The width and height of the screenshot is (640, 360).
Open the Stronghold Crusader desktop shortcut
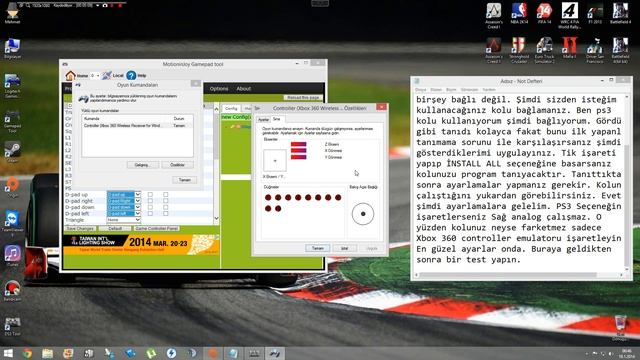click(519, 50)
